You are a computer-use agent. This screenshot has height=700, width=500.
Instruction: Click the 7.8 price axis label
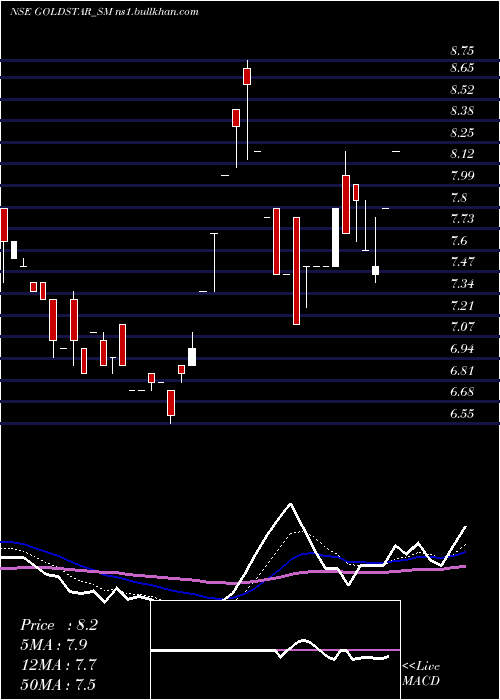(459, 197)
